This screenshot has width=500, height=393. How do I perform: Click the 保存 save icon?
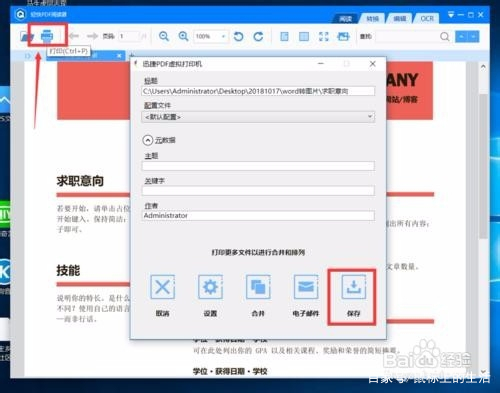point(353,287)
